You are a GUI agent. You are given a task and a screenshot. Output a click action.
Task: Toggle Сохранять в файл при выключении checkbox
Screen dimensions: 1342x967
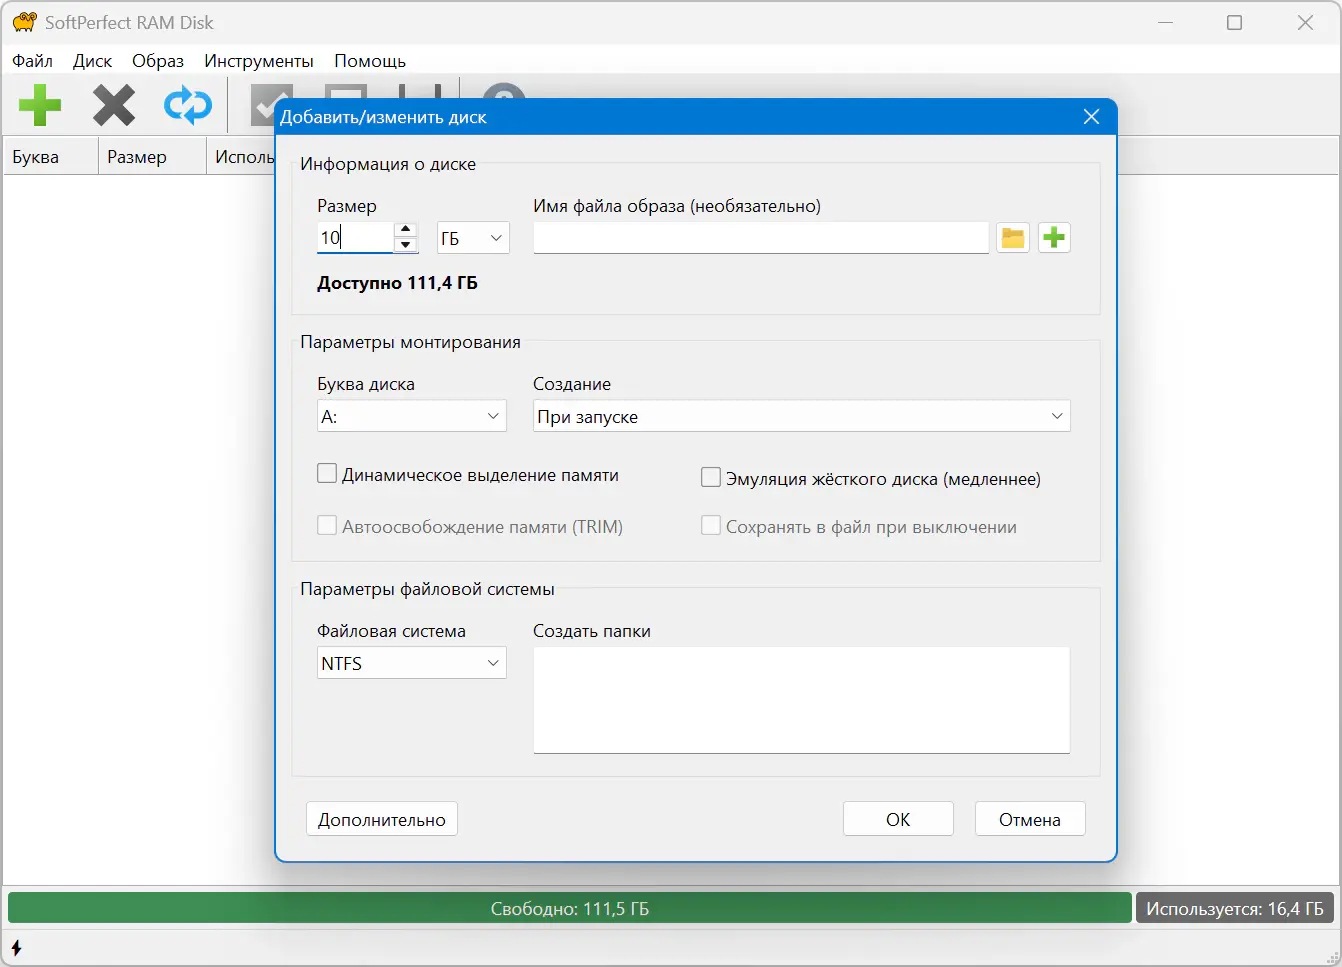711,526
